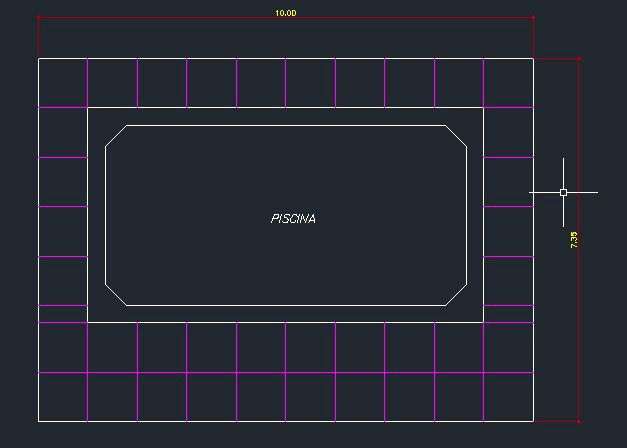Select inner deck rectangle's top-left corner

click(88, 108)
